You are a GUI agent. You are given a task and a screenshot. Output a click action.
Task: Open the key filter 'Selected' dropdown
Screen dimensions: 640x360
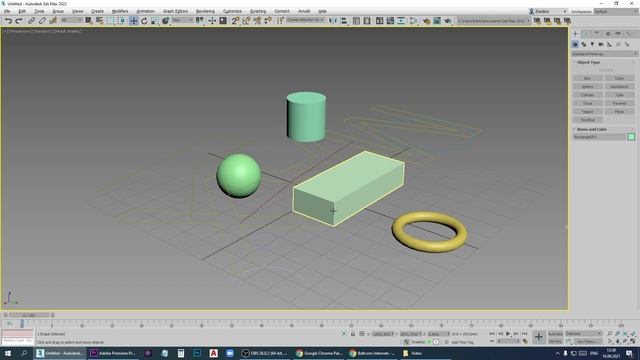click(584, 333)
